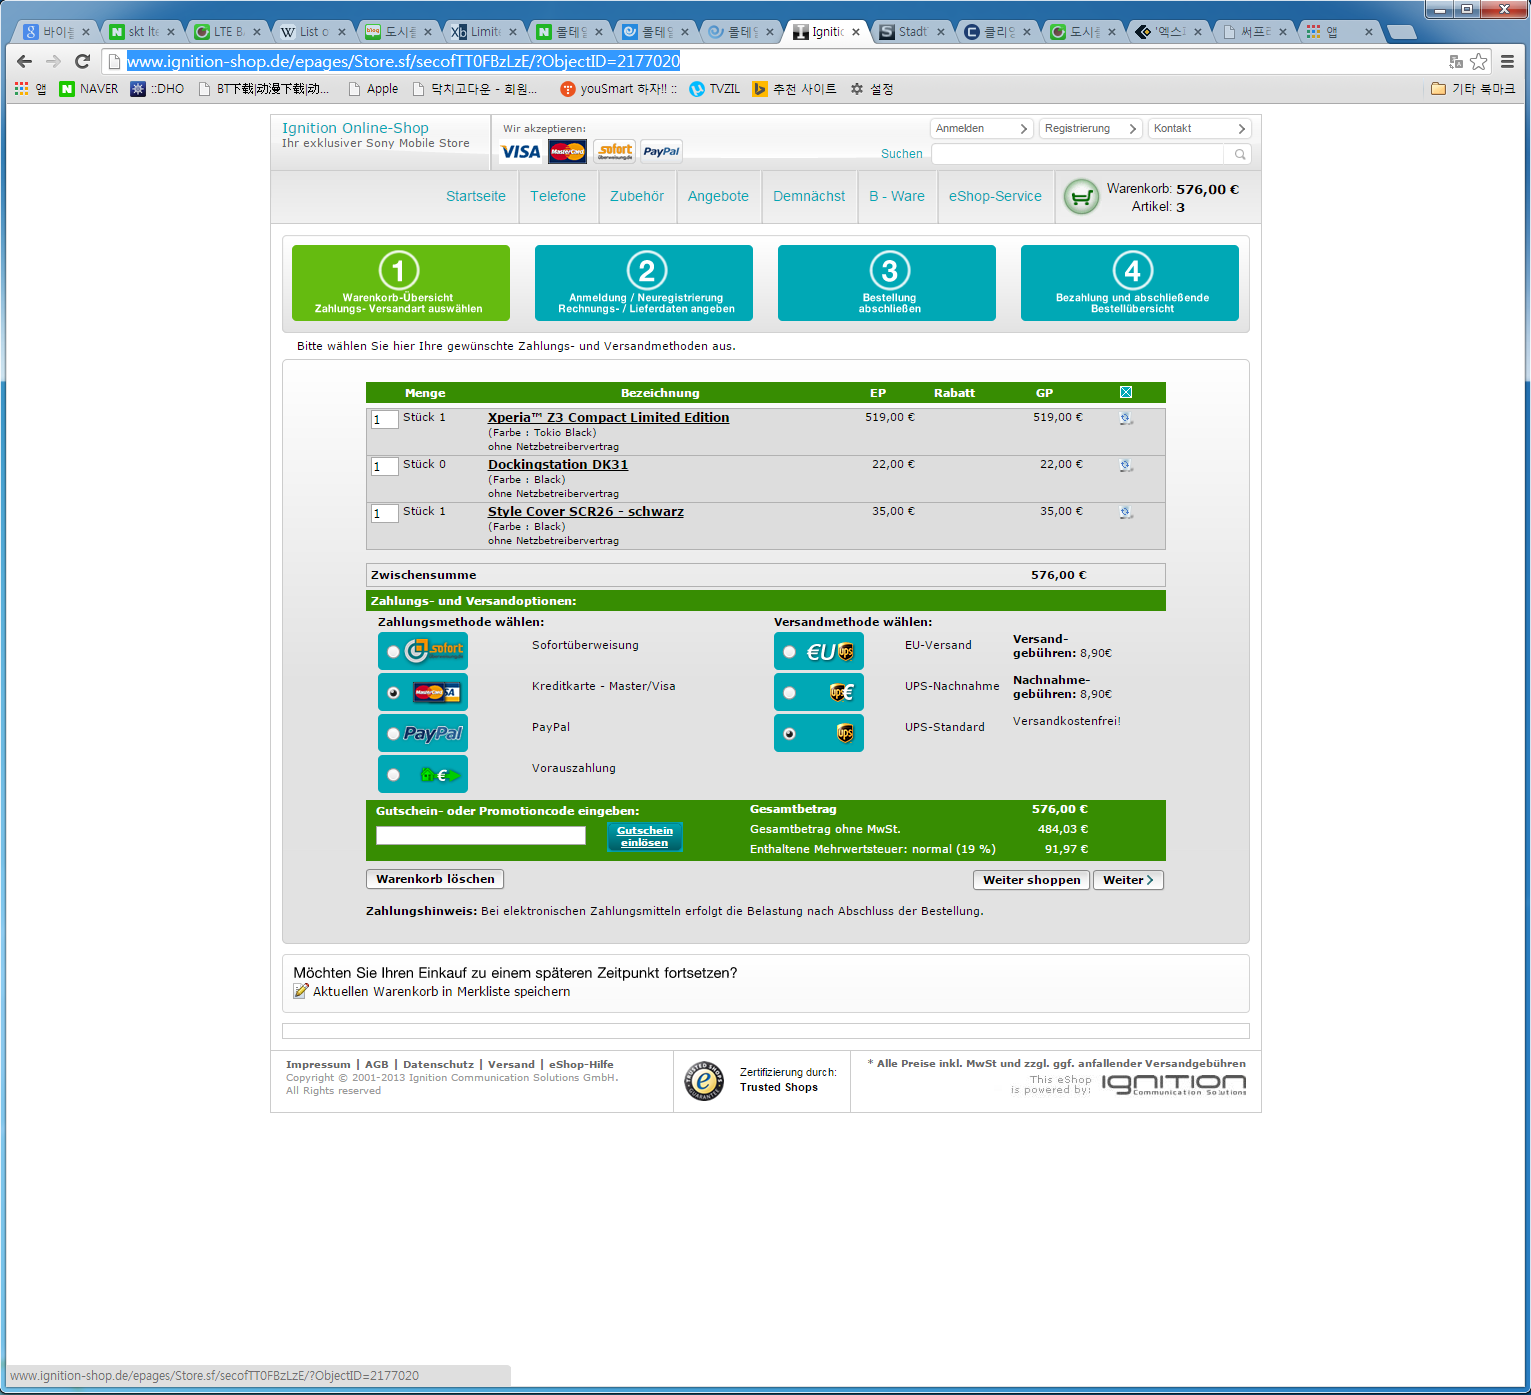Expand the Kontakt header chevron

pos(1241,129)
